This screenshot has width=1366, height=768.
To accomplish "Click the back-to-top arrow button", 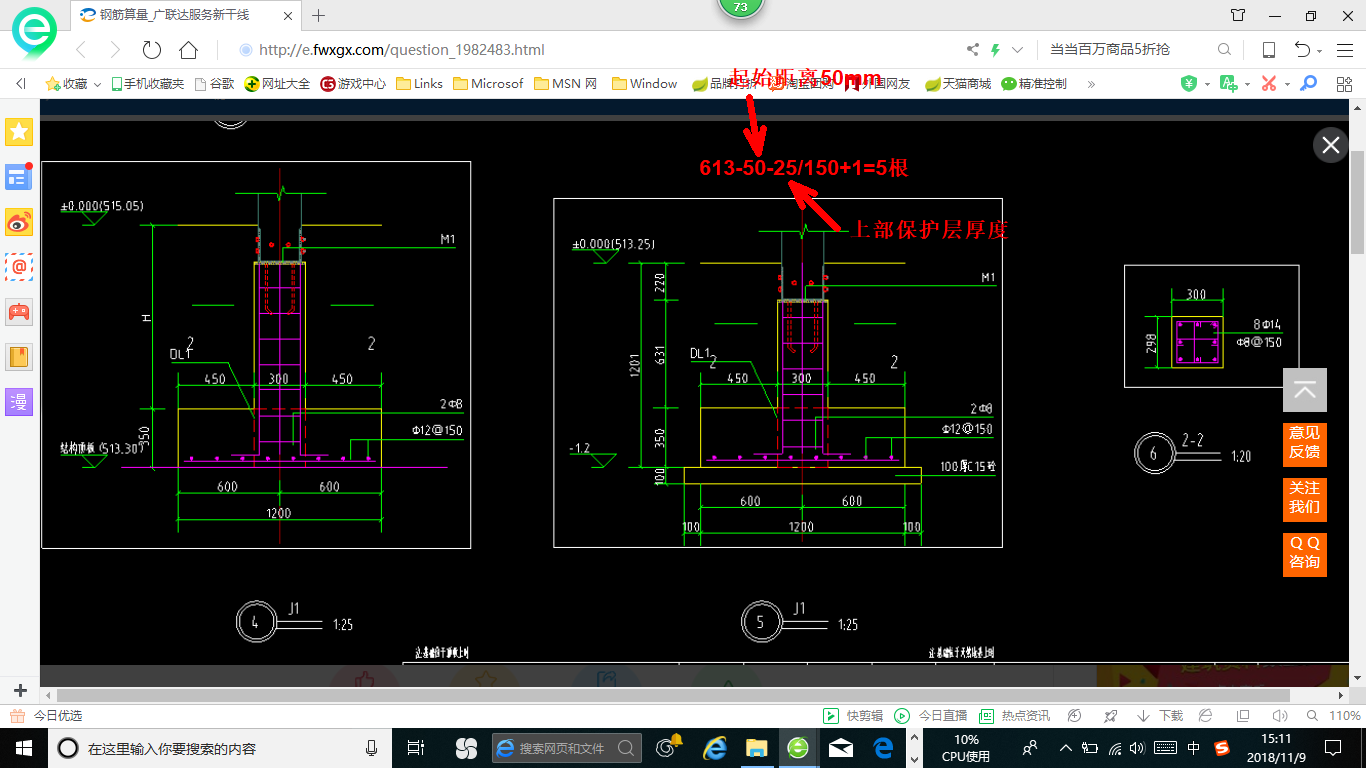I will click(x=1305, y=390).
